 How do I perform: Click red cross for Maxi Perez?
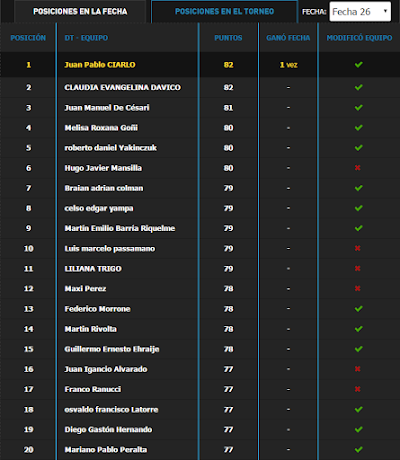coord(358,288)
